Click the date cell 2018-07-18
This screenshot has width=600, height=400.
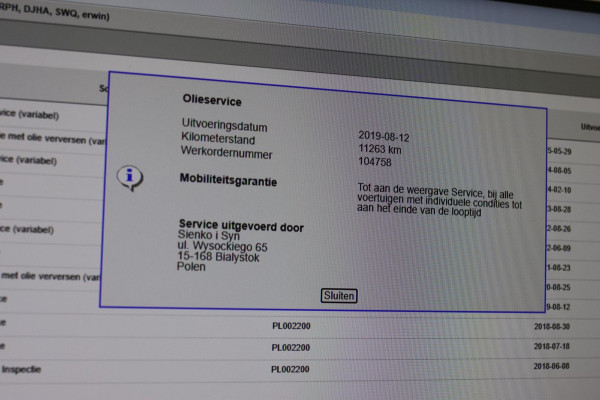pyautogui.click(x=551, y=346)
